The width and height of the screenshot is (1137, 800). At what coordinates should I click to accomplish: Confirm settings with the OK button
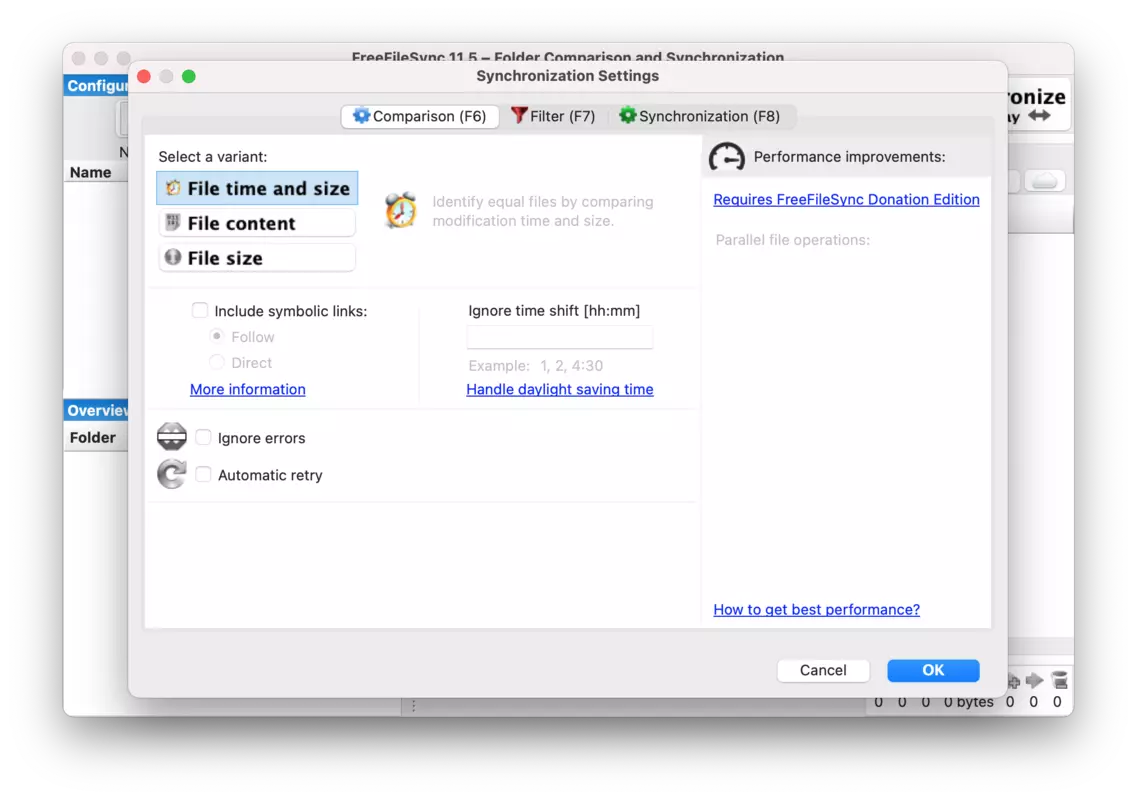click(x=933, y=670)
